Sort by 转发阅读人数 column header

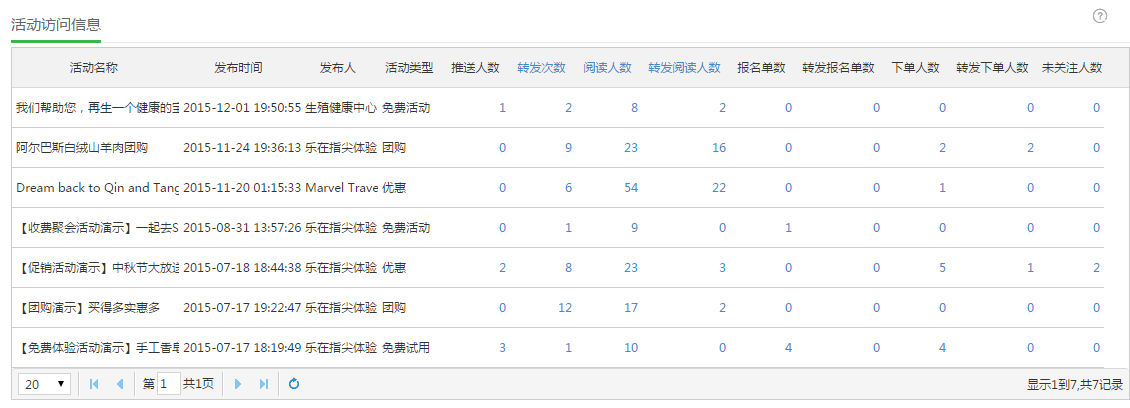click(684, 68)
